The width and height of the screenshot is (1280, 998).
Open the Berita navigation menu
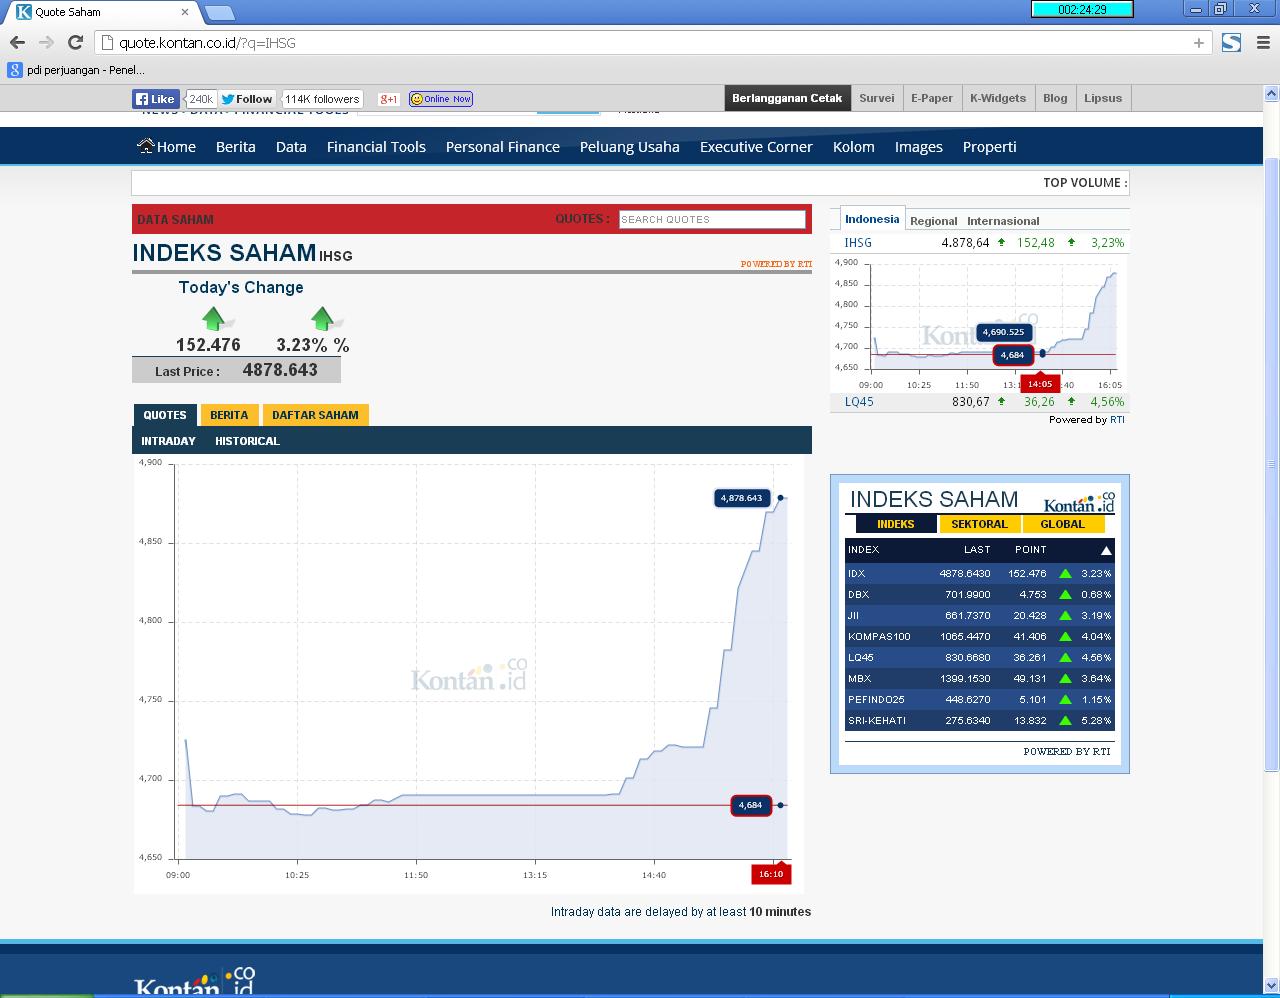(236, 146)
